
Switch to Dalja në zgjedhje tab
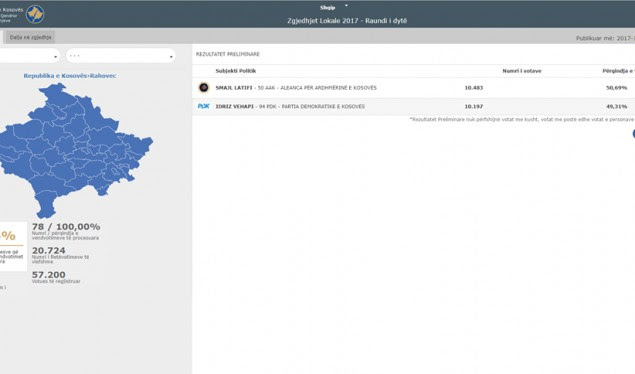[30, 37]
